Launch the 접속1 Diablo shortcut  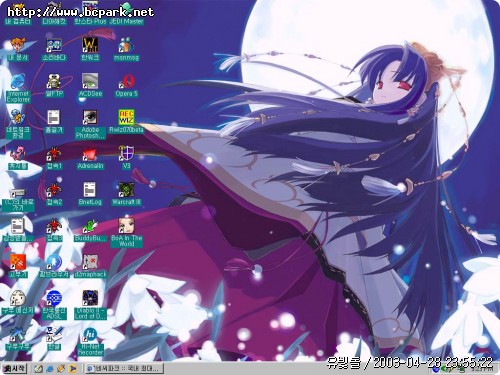pyautogui.click(x=54, y=157)
